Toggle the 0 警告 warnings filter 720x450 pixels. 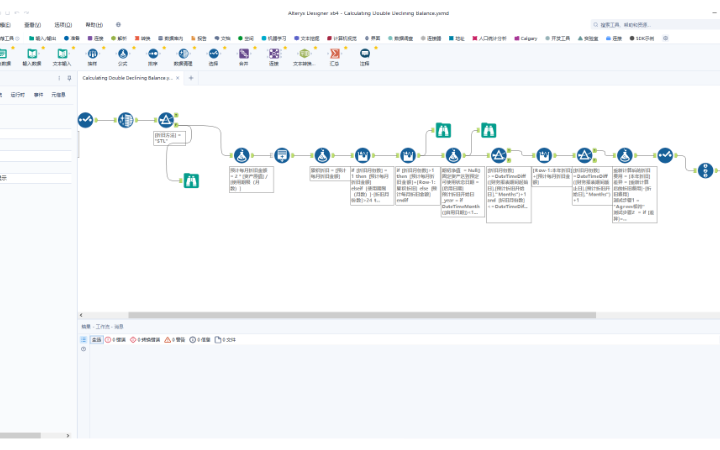coord(174,340)
